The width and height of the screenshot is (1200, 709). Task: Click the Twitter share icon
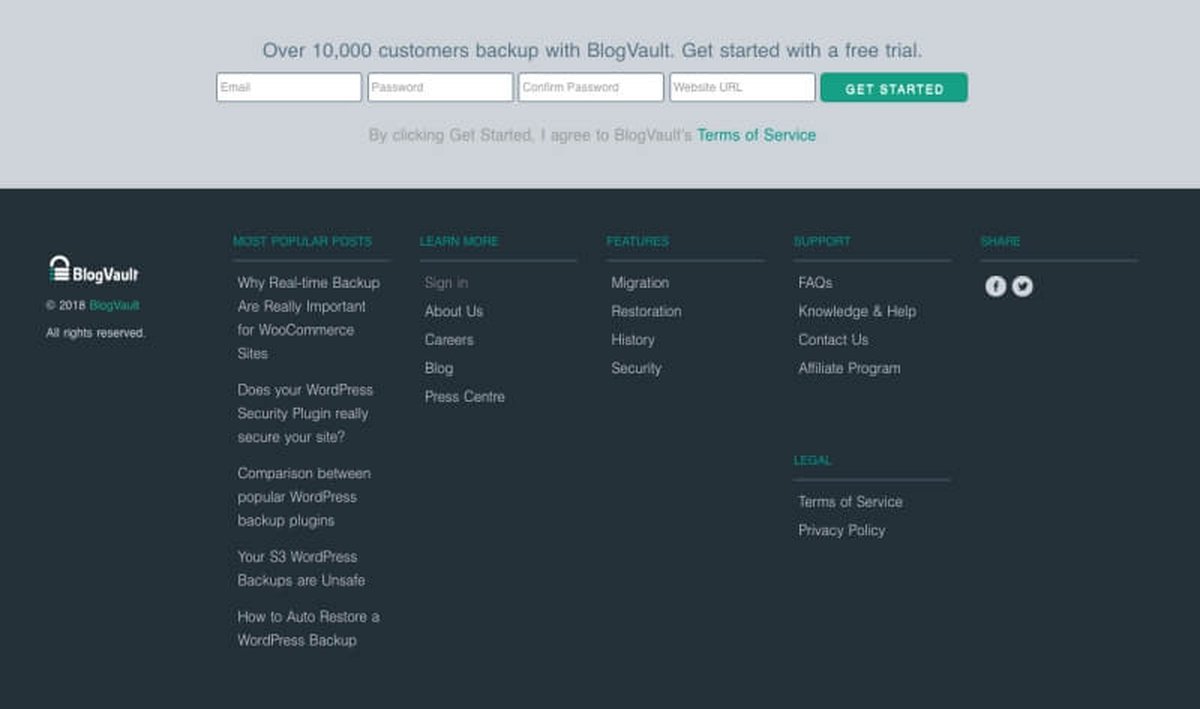click(1022, 287)
